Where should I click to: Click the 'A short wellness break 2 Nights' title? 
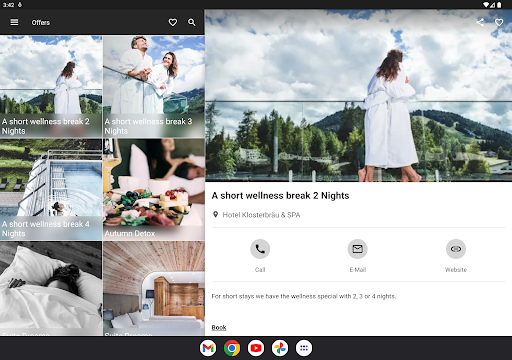(x=280, y=196)
